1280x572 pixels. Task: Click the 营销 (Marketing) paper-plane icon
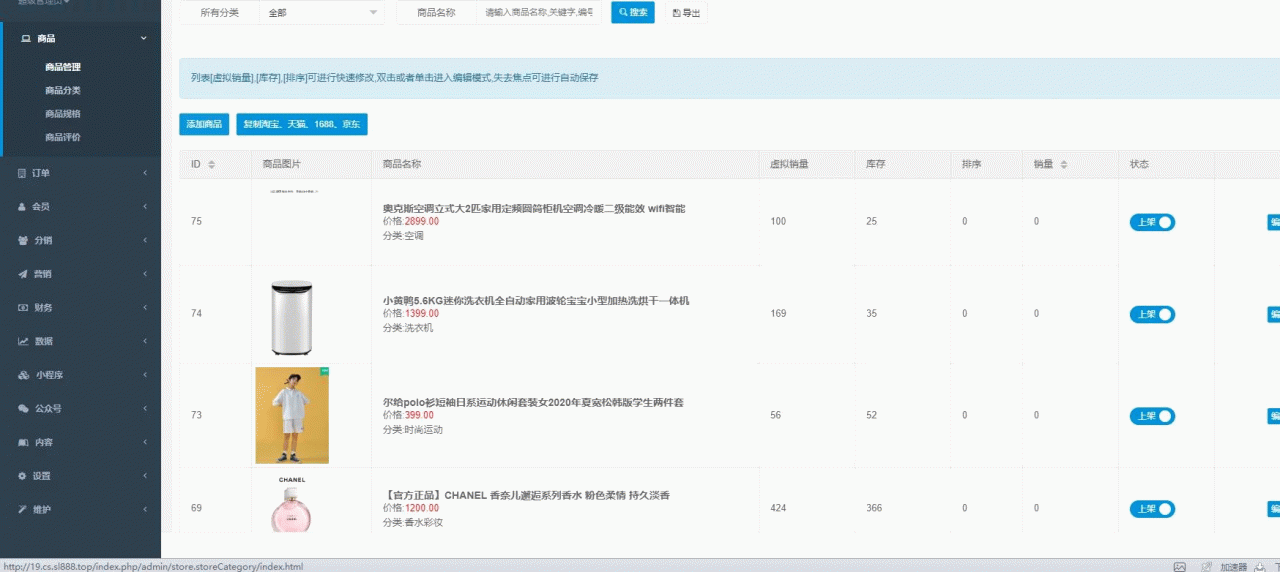(x=22, y=274)
